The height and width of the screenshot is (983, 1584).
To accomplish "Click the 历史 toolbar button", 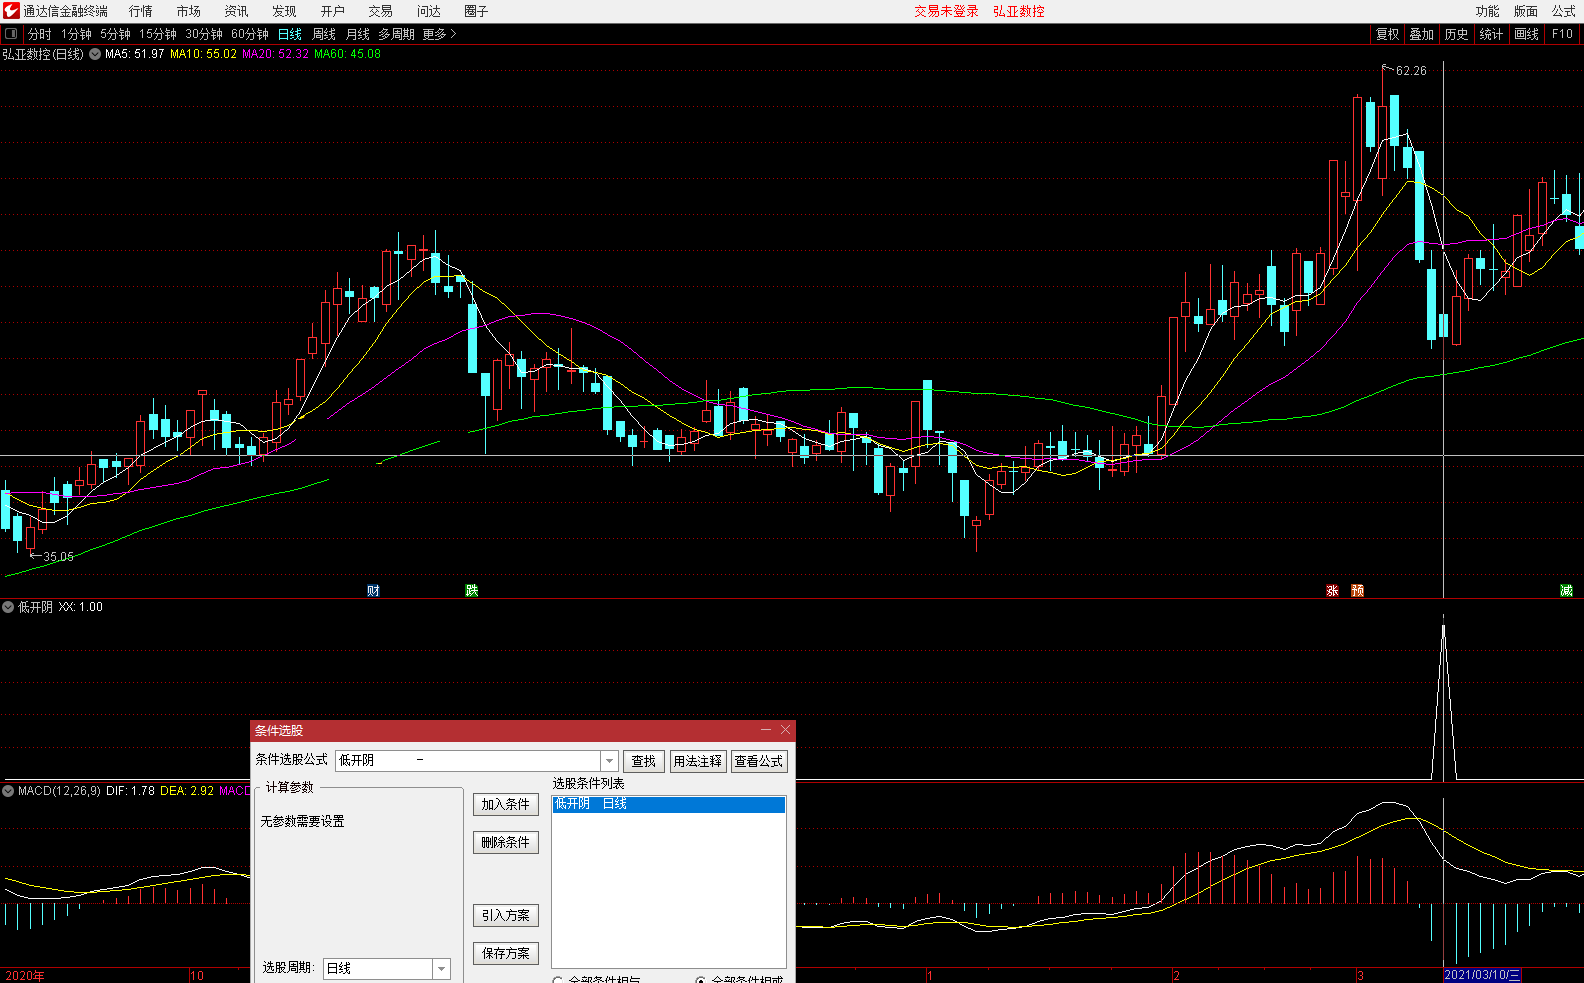I will point(1457,34).
